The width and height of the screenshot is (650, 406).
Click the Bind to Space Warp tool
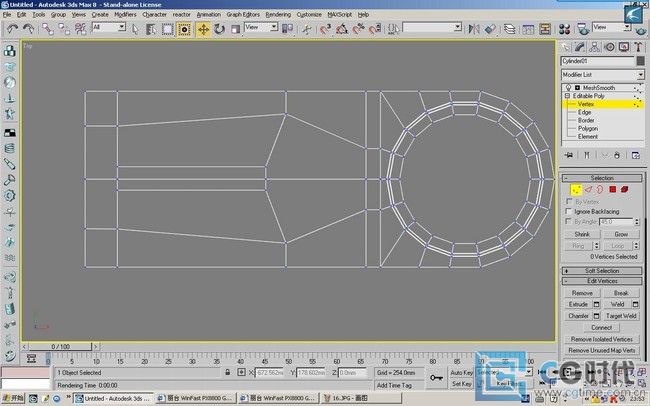pos(80,29)
